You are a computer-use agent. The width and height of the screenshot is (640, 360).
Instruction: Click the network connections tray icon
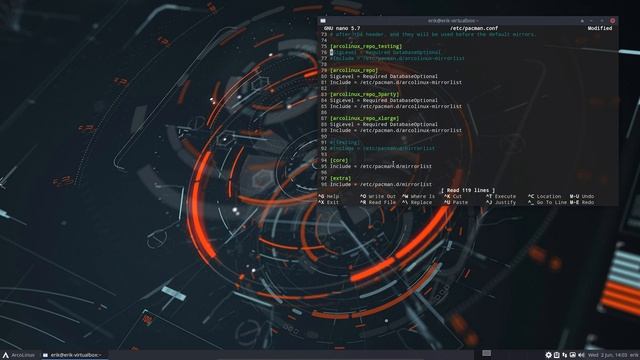[x=564, y=355]
